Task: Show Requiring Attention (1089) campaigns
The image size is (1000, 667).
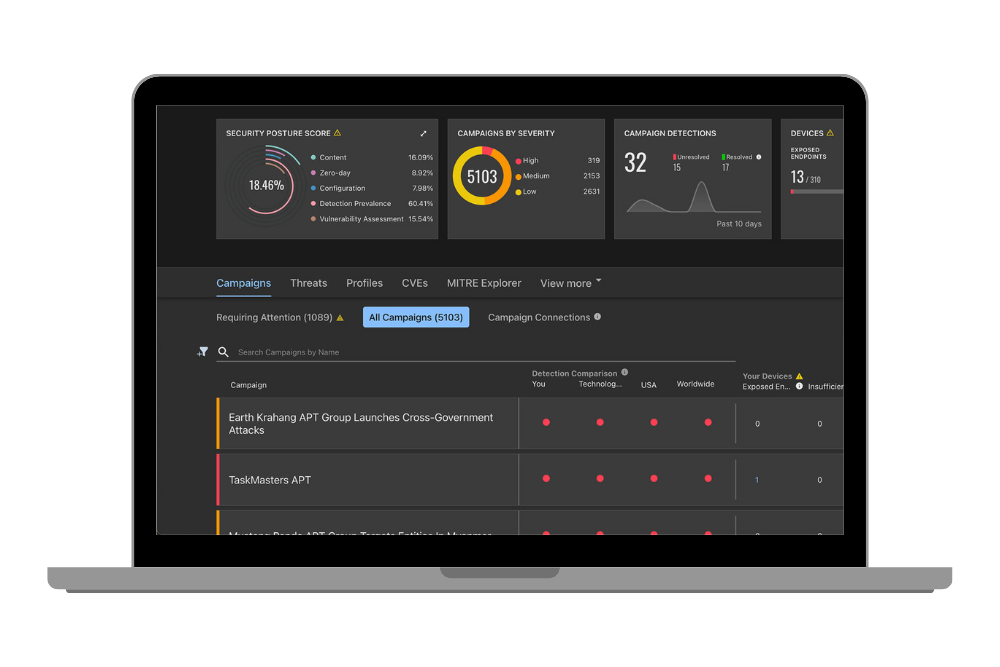Action: (x=274, y=317)
